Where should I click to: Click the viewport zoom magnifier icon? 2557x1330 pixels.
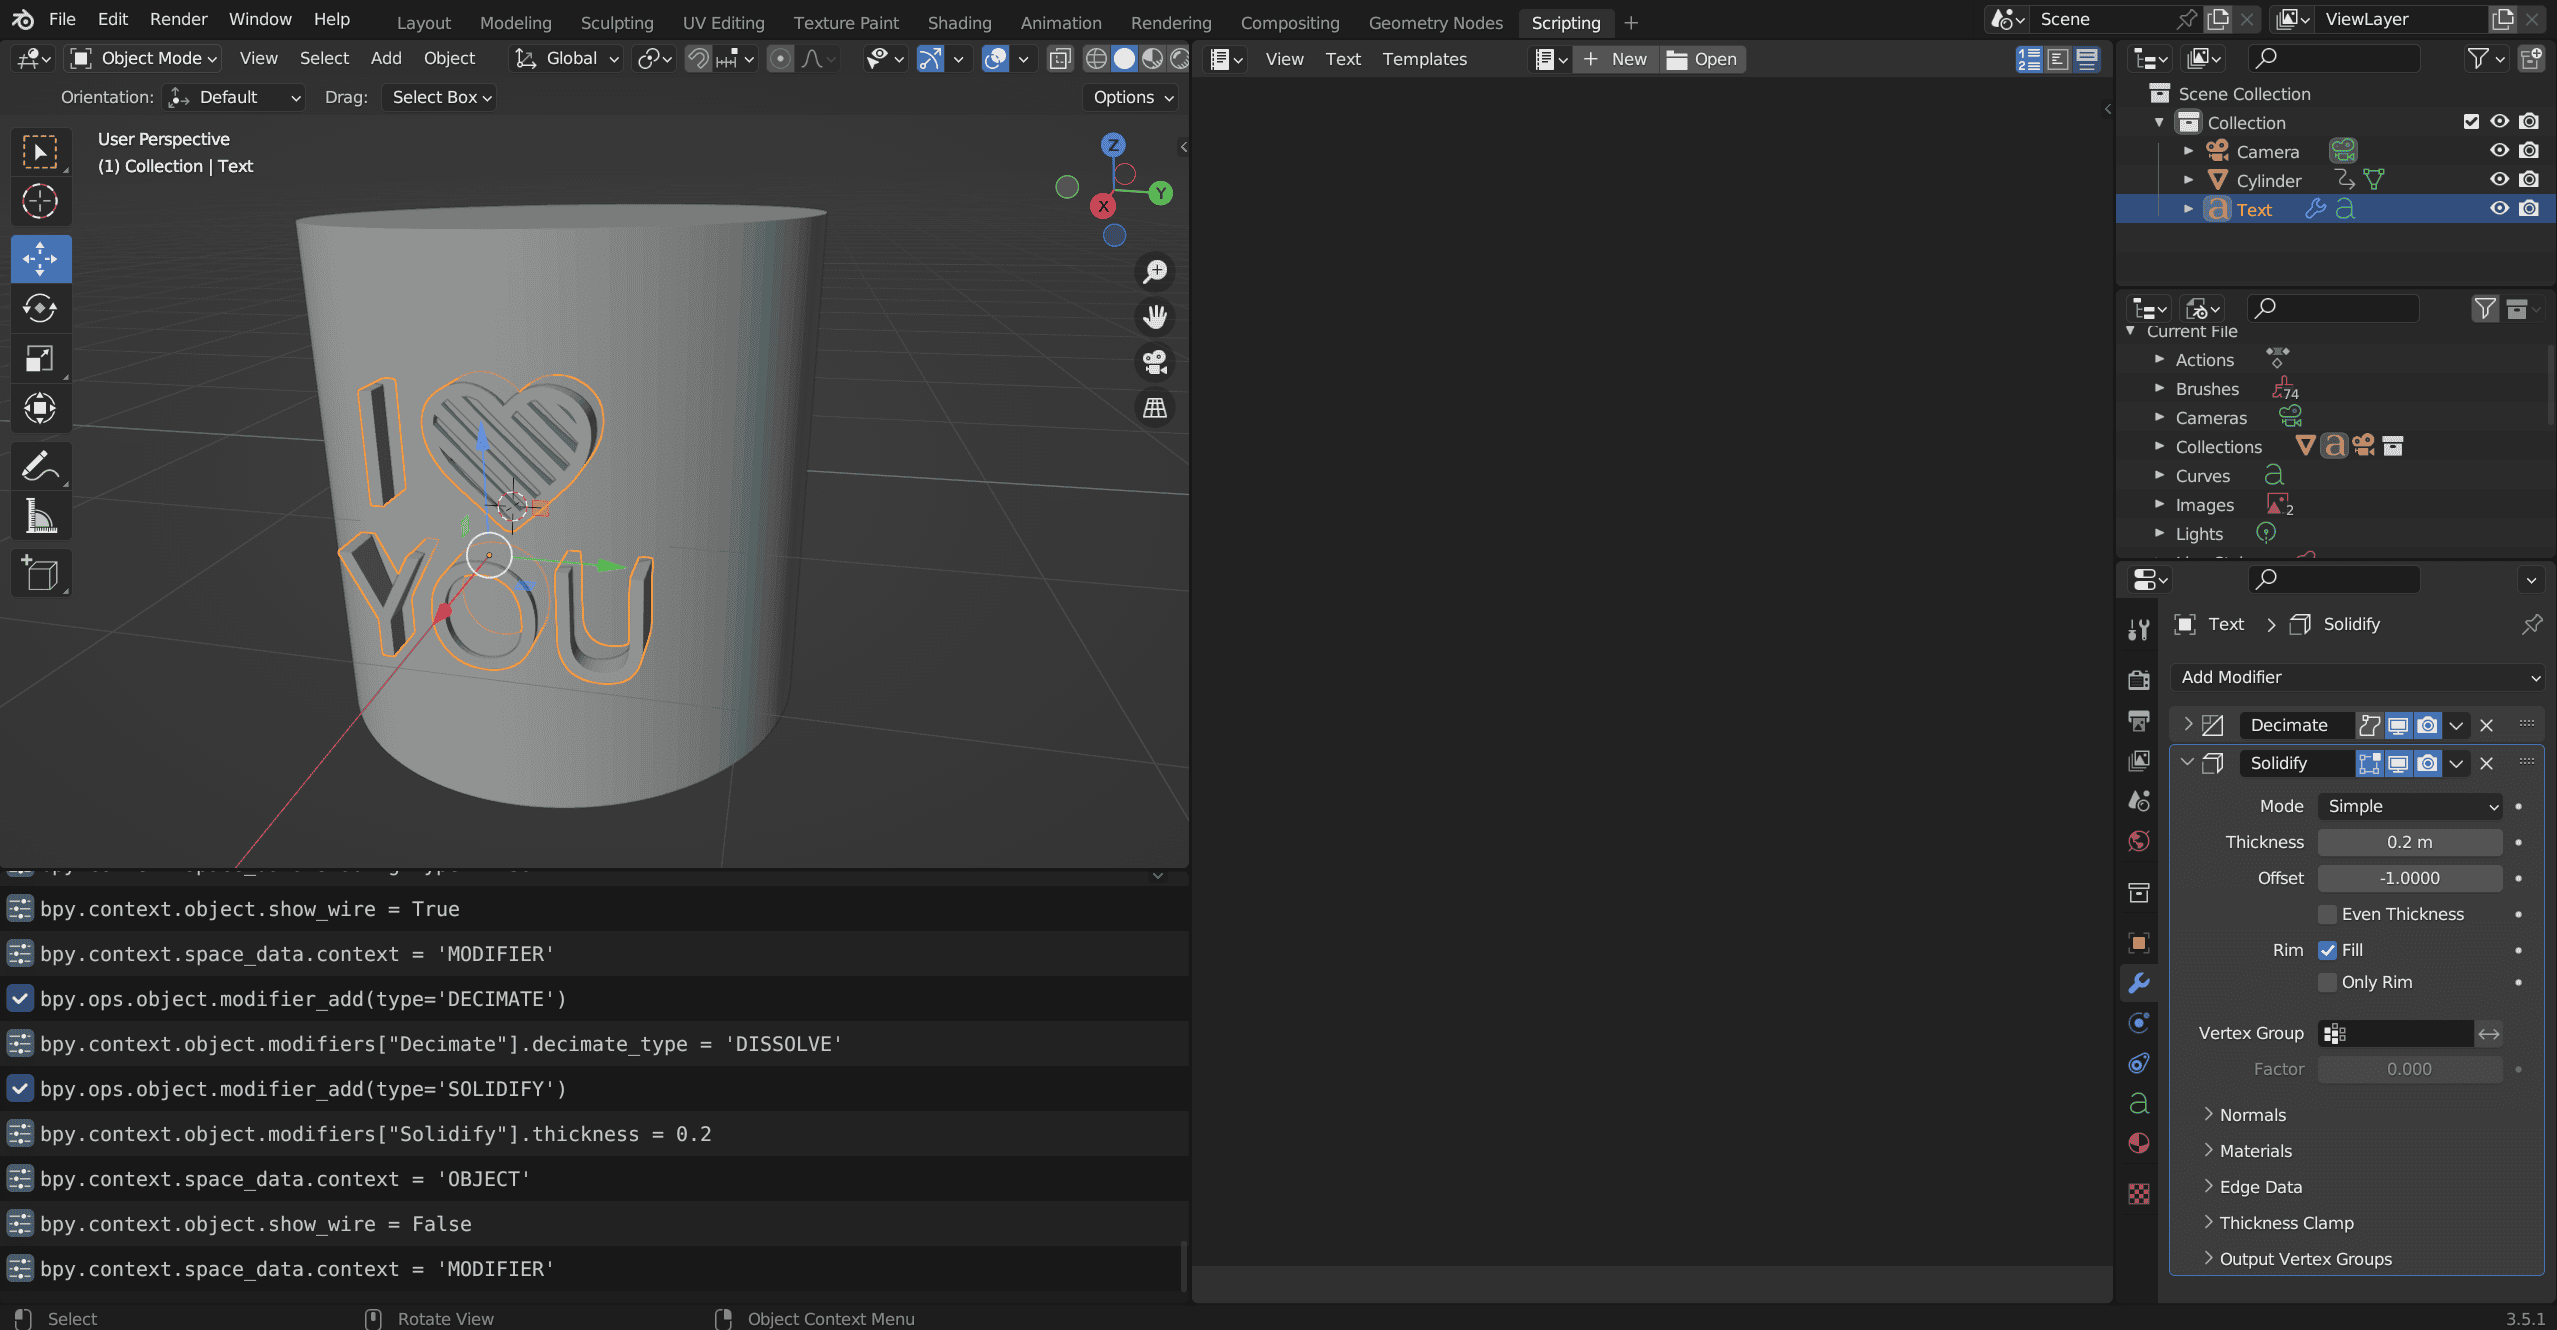click(1155, 271)
